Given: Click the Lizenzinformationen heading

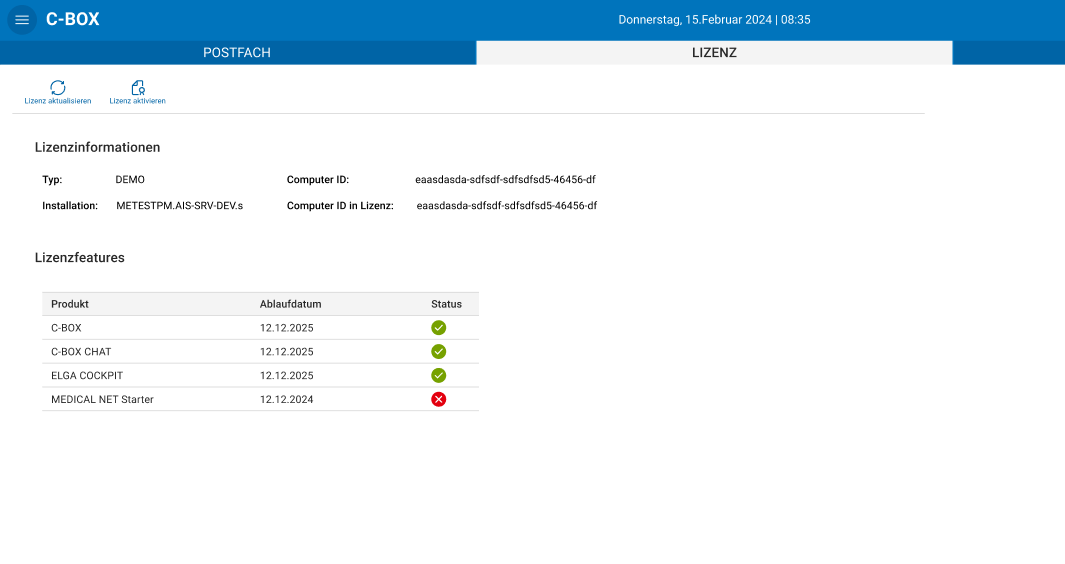Looking at the screenshot, I should coord(98,147).
